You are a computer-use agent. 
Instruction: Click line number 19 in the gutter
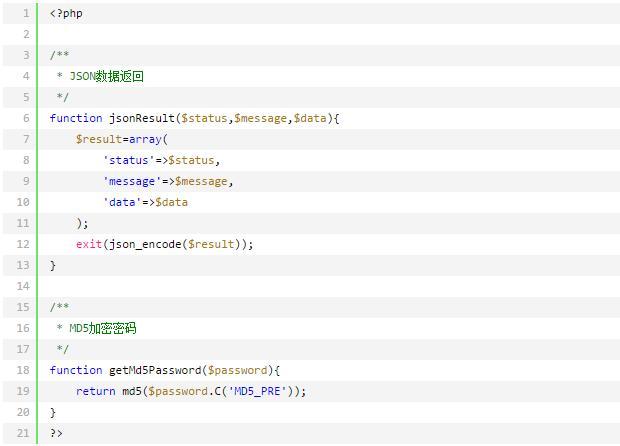click(x=23, y=391)
